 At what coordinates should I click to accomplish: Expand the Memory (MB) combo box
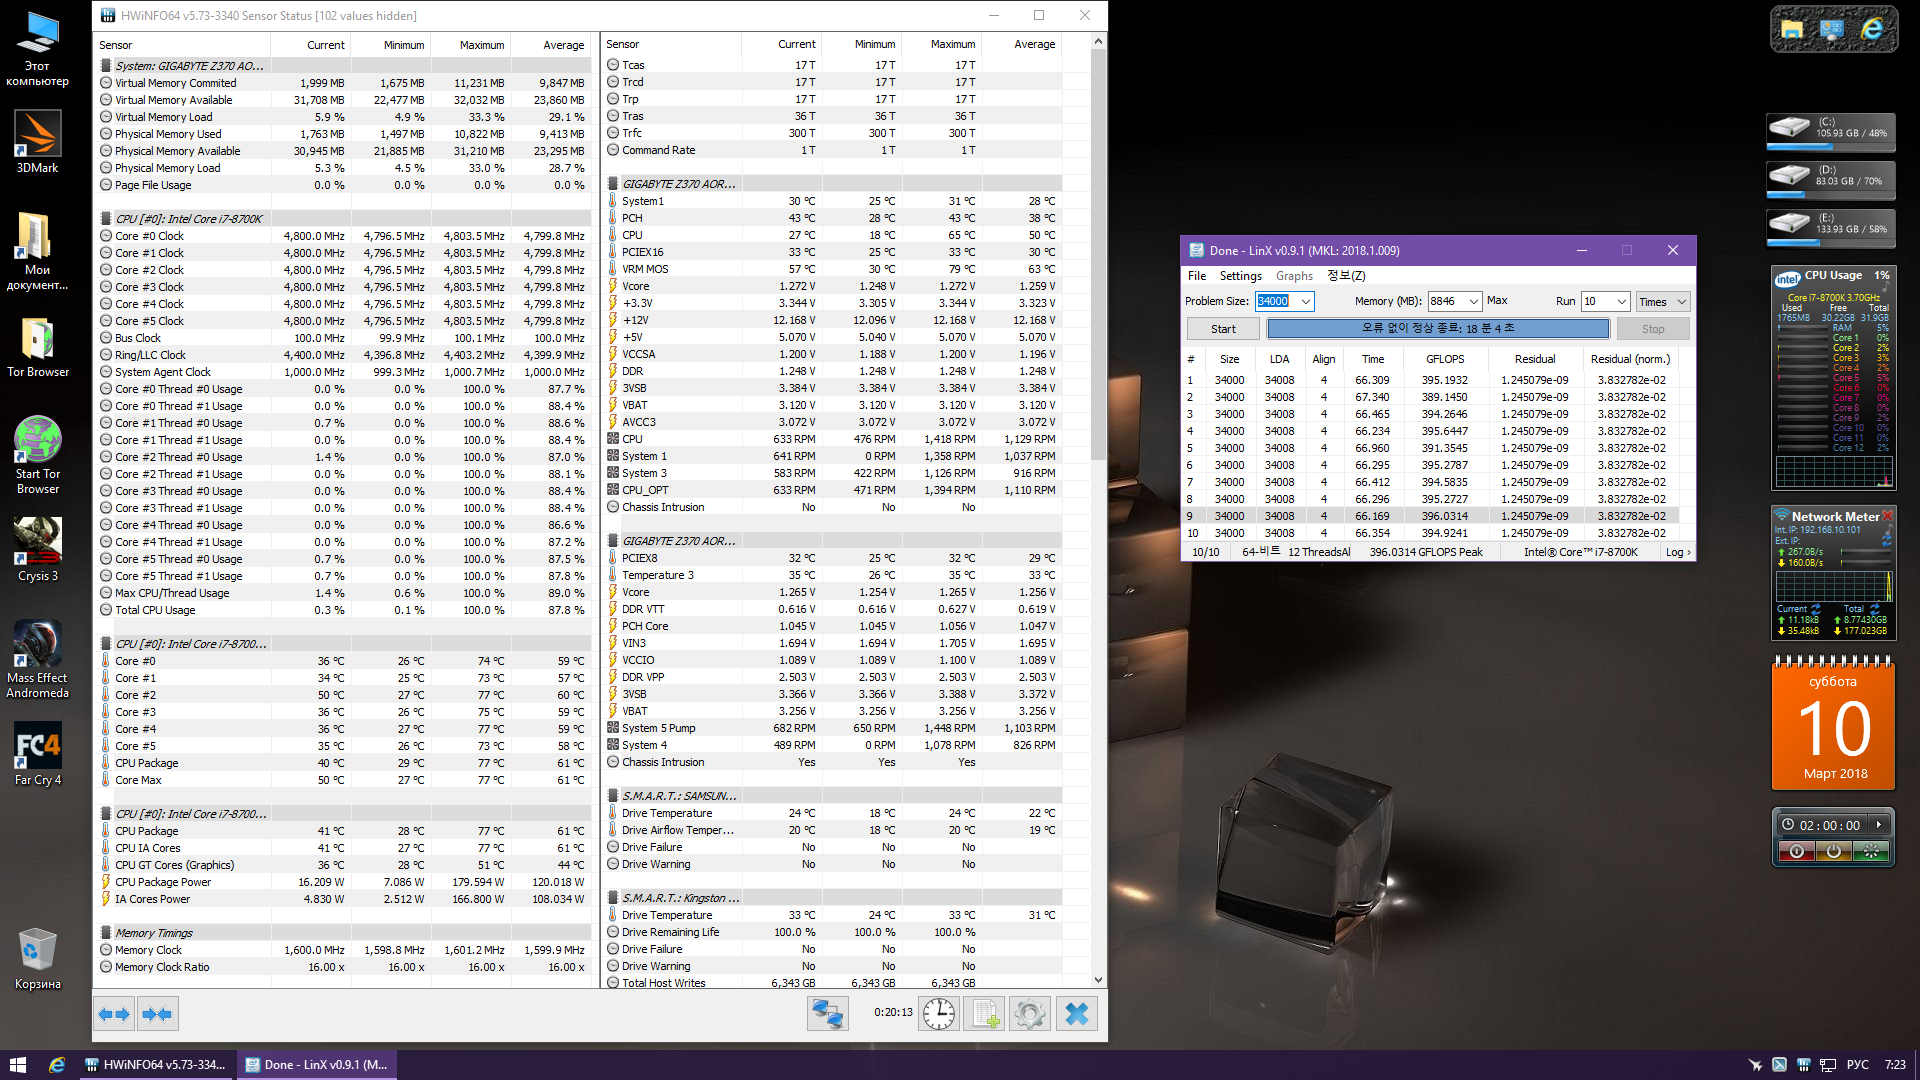pyautogui.click(x=1473, y=301)
